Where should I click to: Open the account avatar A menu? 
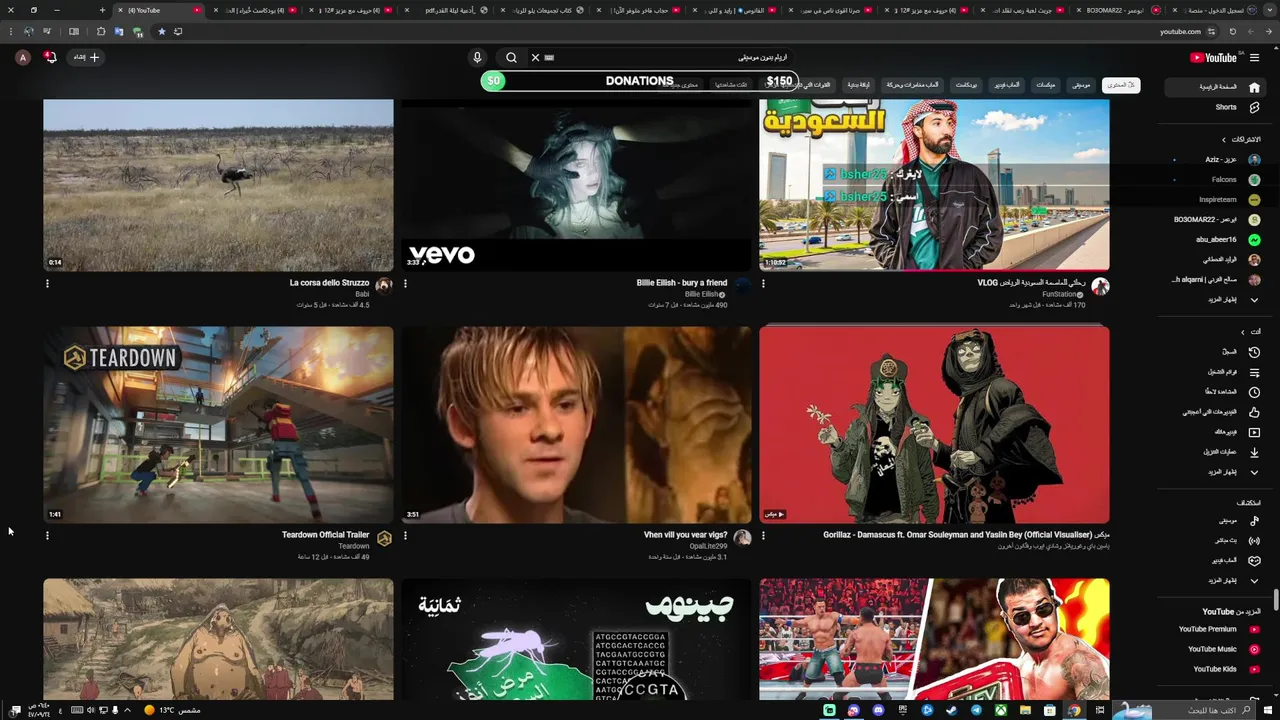click(22, 58)
